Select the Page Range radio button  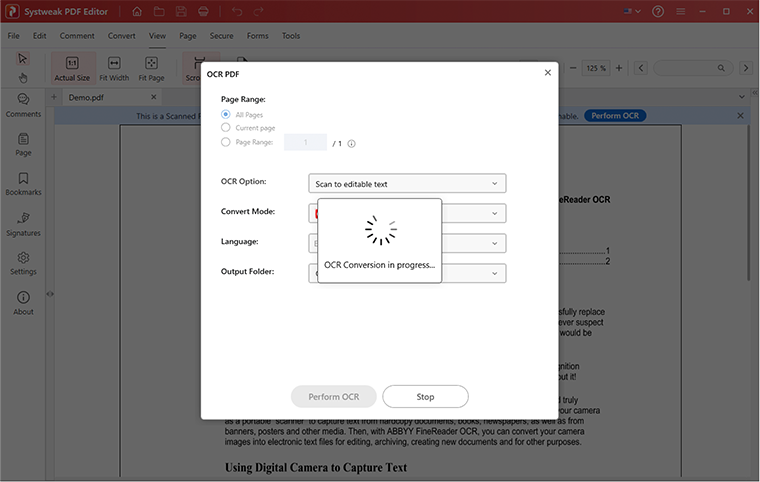pos(225,142)
